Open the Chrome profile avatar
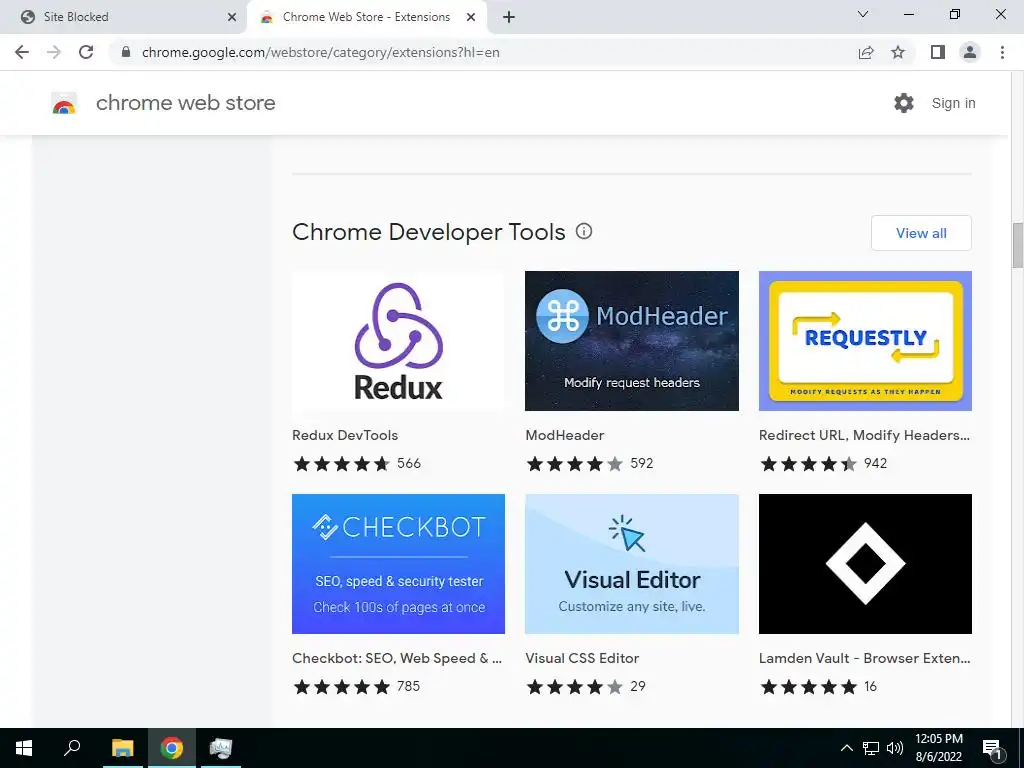 (970, 52)
